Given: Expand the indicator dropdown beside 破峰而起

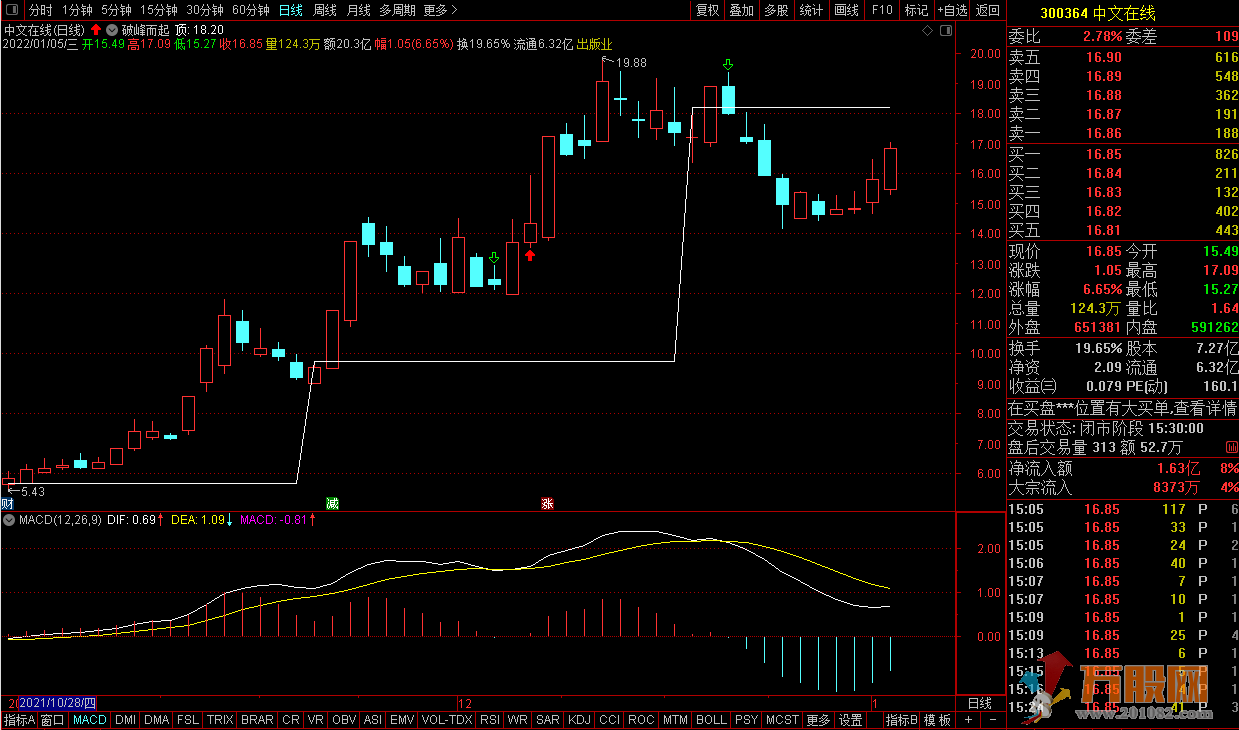Looking at the screenshot, I should (111, 30).
